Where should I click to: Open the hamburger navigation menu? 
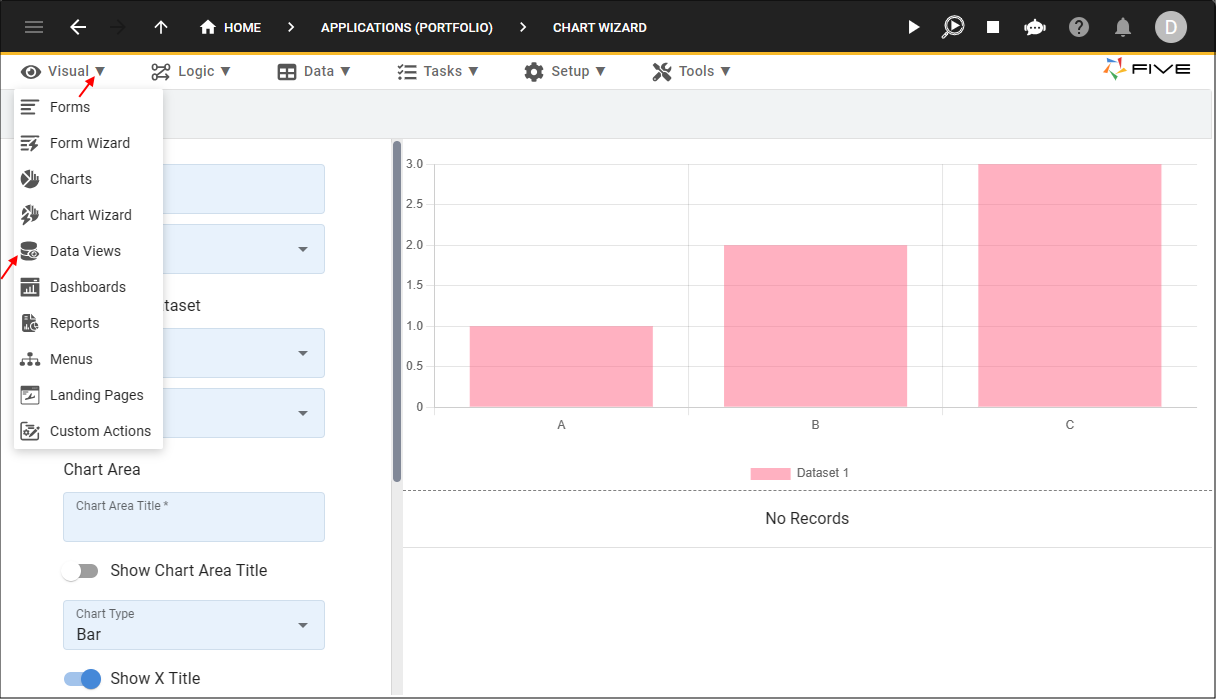click(x=34, y=27)
